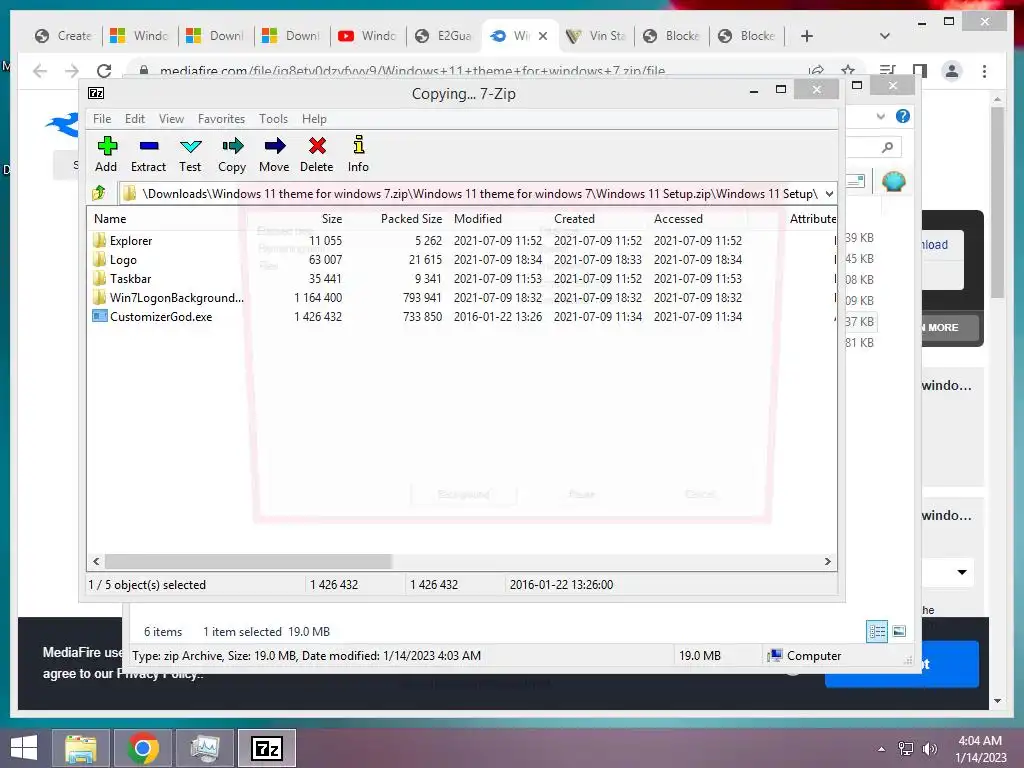1024x768 pixels.
Task: Click the 7z icon in window title bar
Action: pos(96,93)
